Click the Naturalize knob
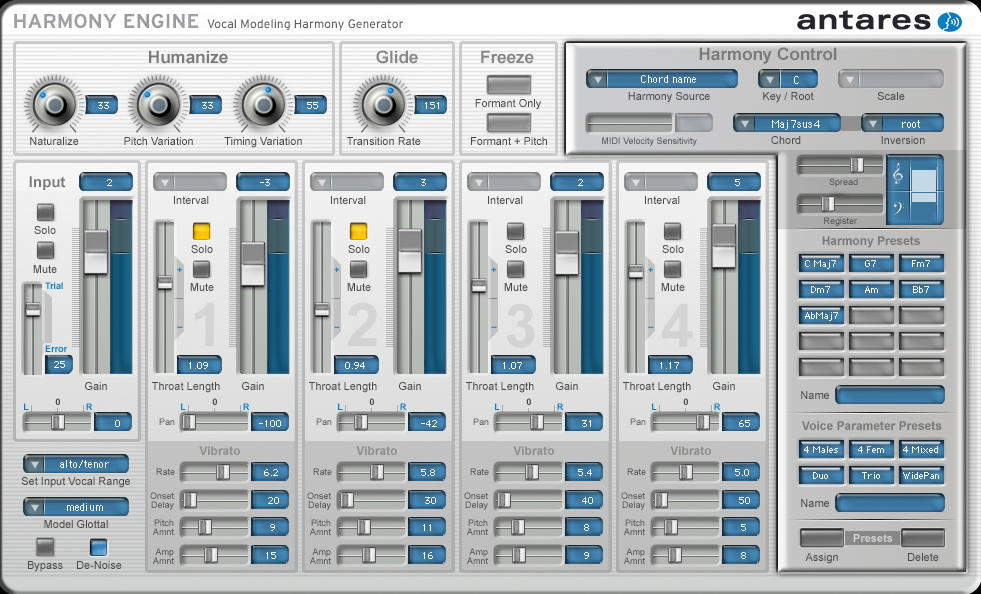 [54, 105]
